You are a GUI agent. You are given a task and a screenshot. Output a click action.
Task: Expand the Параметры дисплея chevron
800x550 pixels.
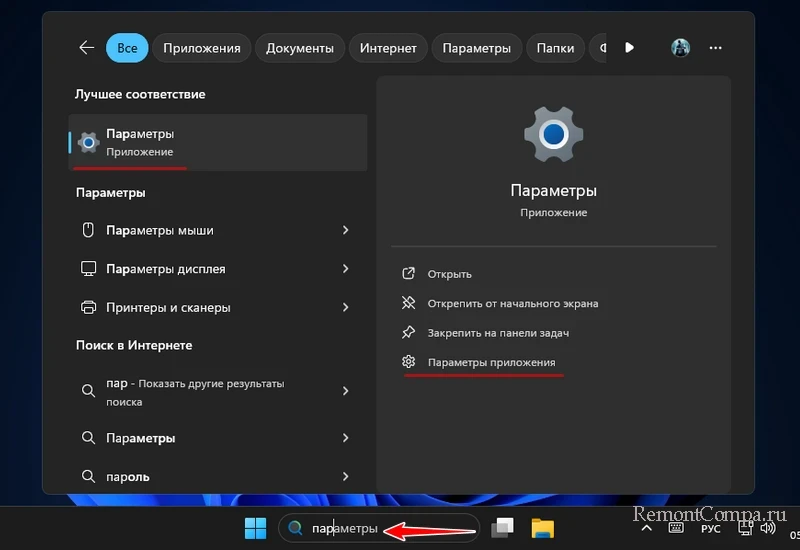coord(345,268)
